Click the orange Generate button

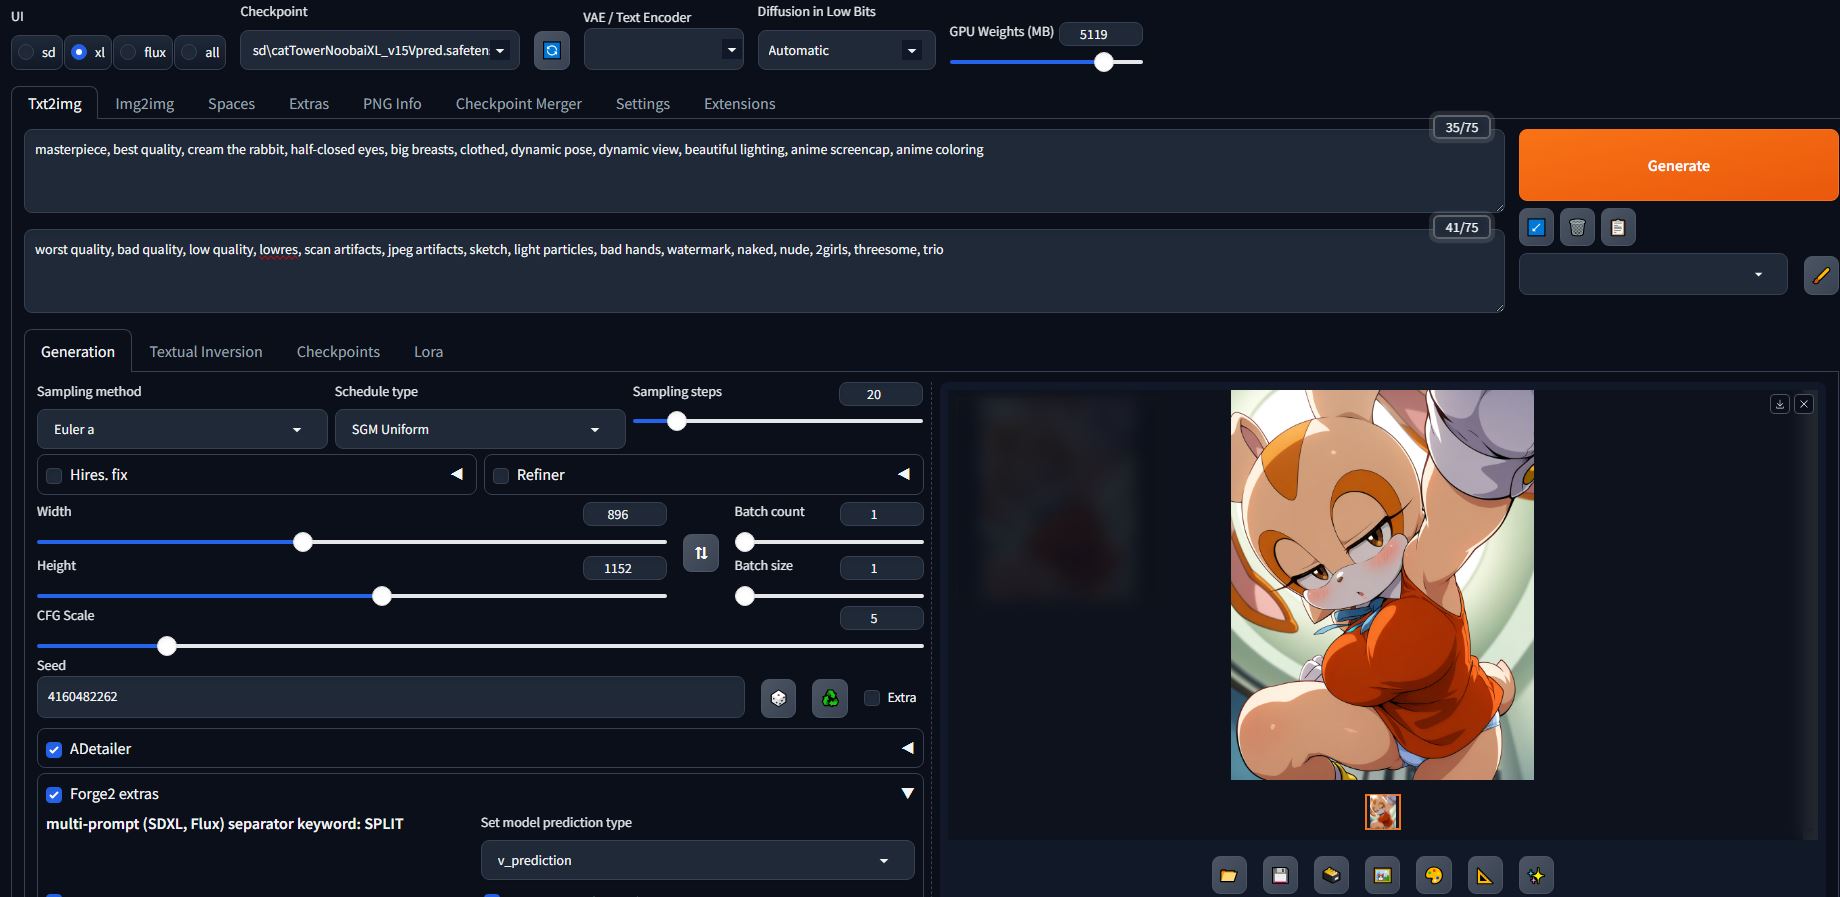1679,166
